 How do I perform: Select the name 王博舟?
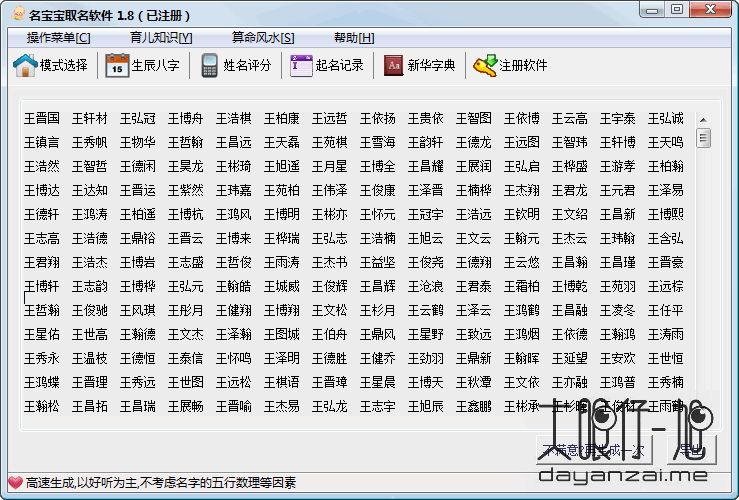[186, 118]
